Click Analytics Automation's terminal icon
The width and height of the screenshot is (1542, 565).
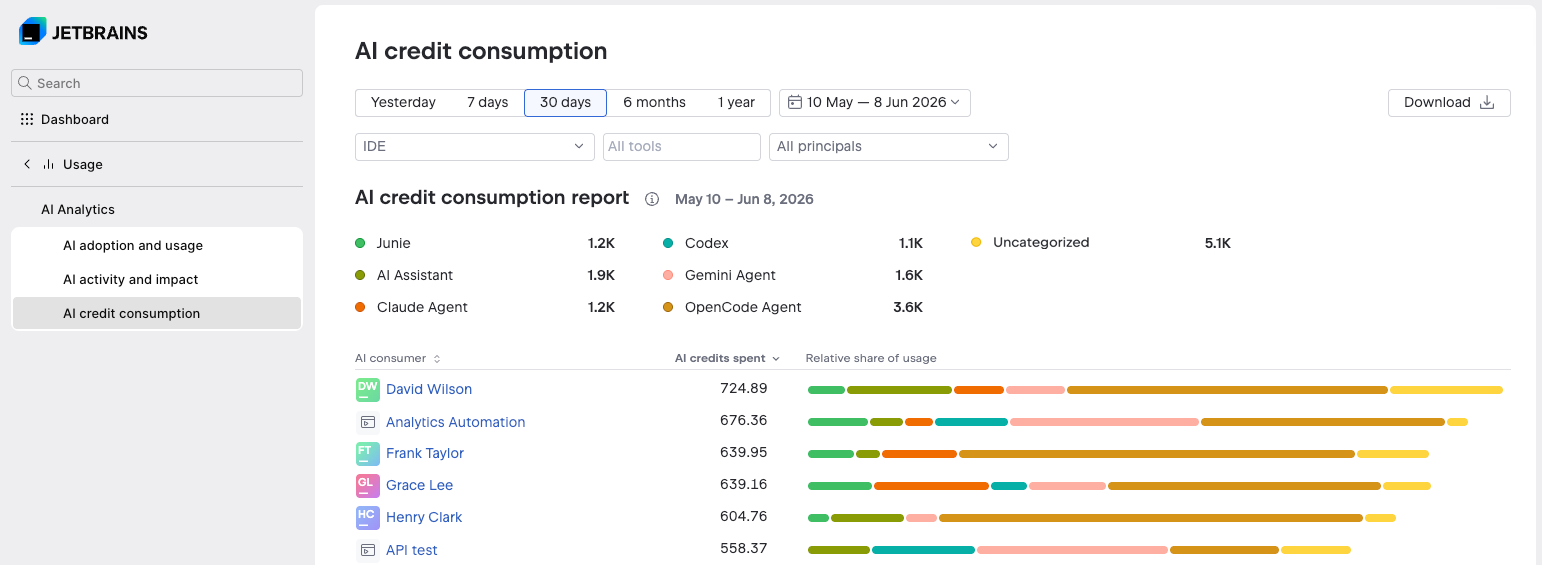368,422
